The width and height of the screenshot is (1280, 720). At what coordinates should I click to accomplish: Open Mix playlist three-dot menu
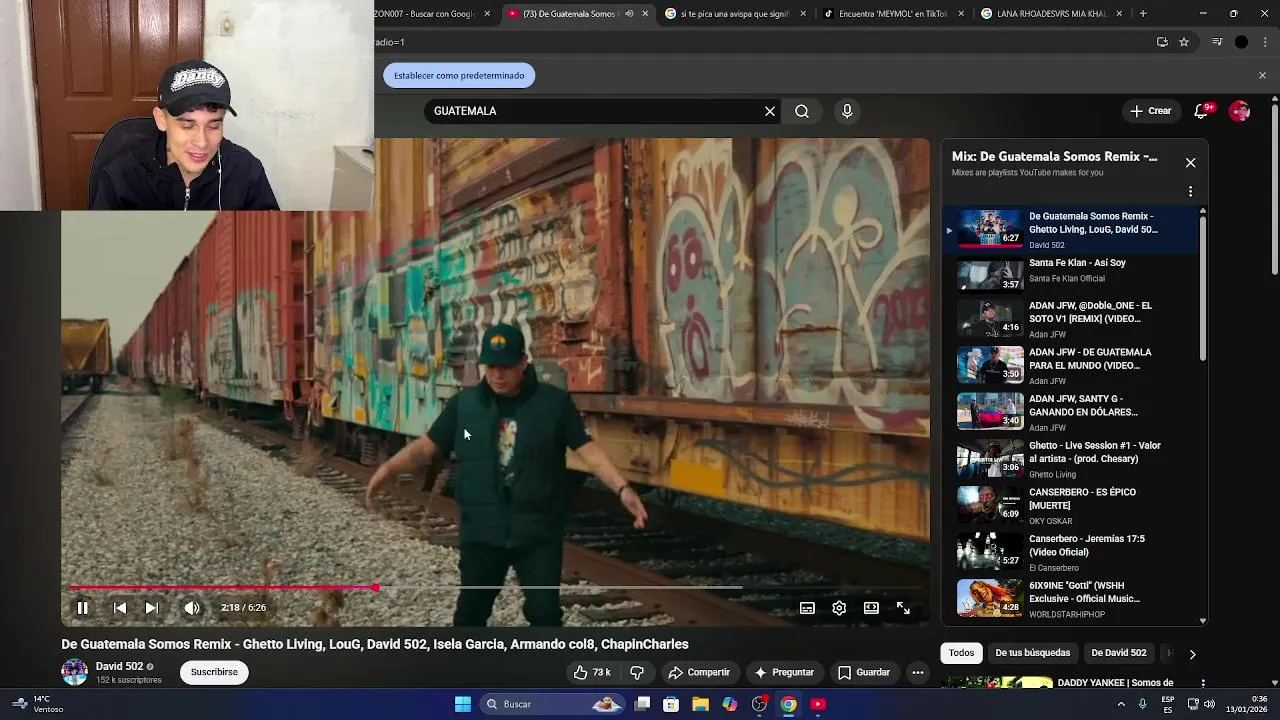pos(1190,191)
